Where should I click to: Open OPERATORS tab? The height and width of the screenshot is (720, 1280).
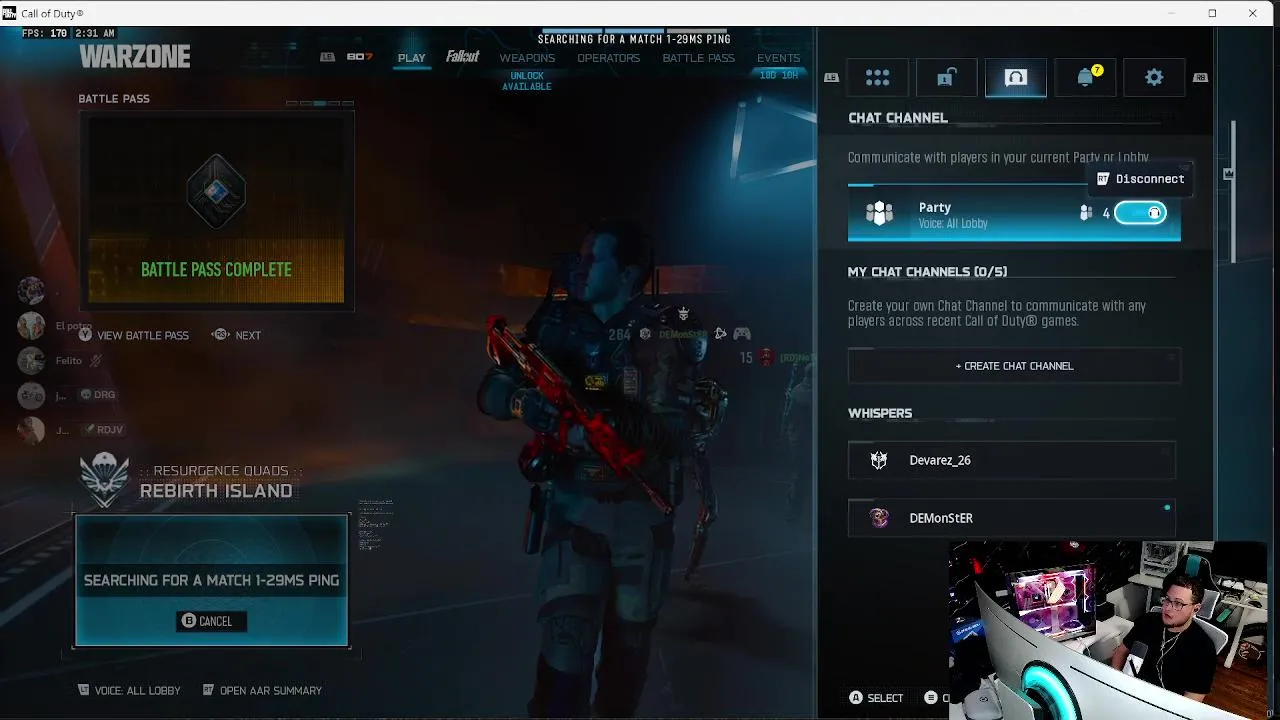pos(608,58)
